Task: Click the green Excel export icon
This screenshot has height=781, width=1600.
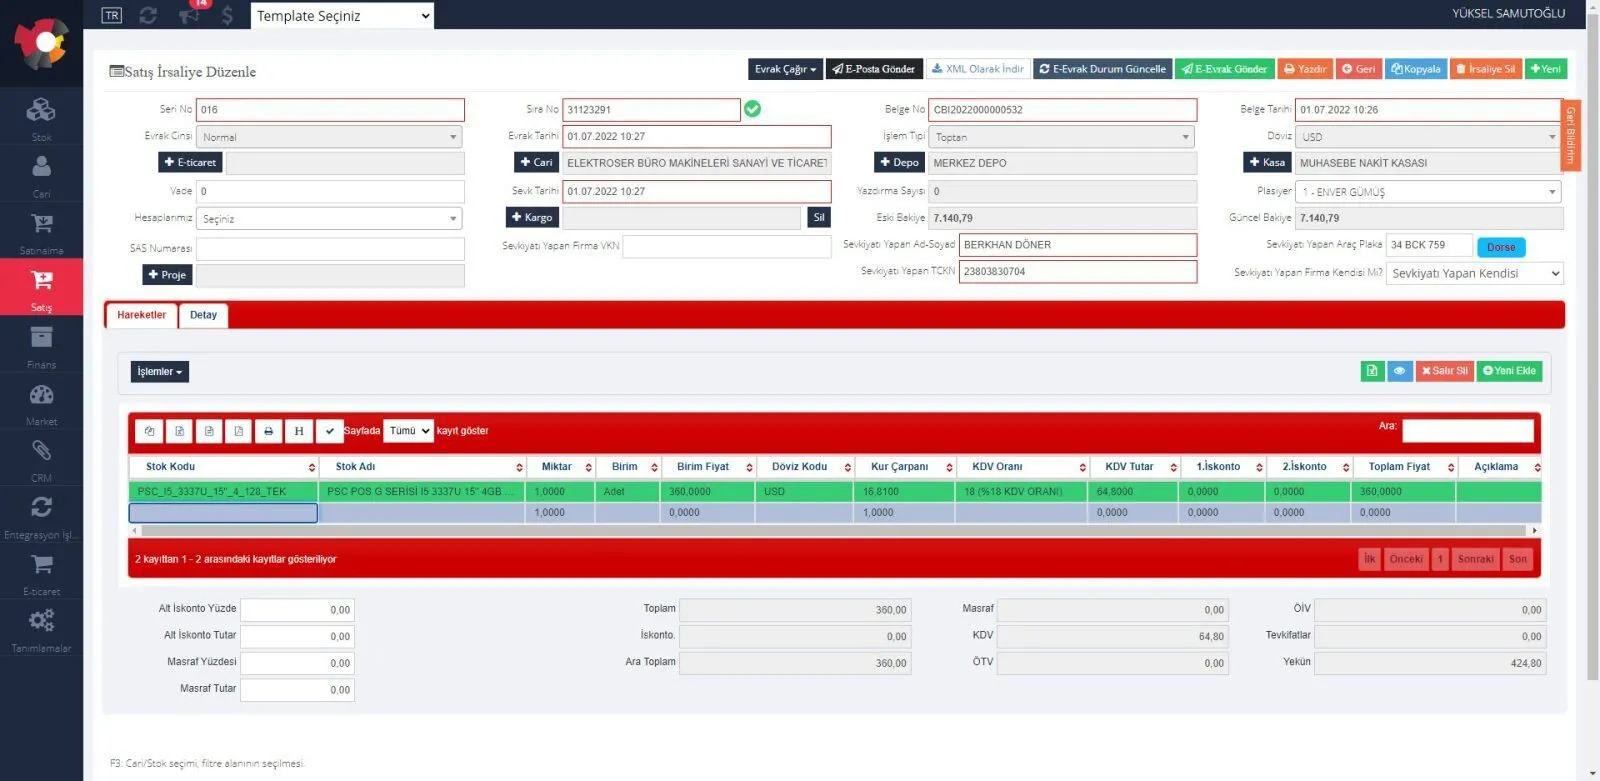Action: [1372, 371]
